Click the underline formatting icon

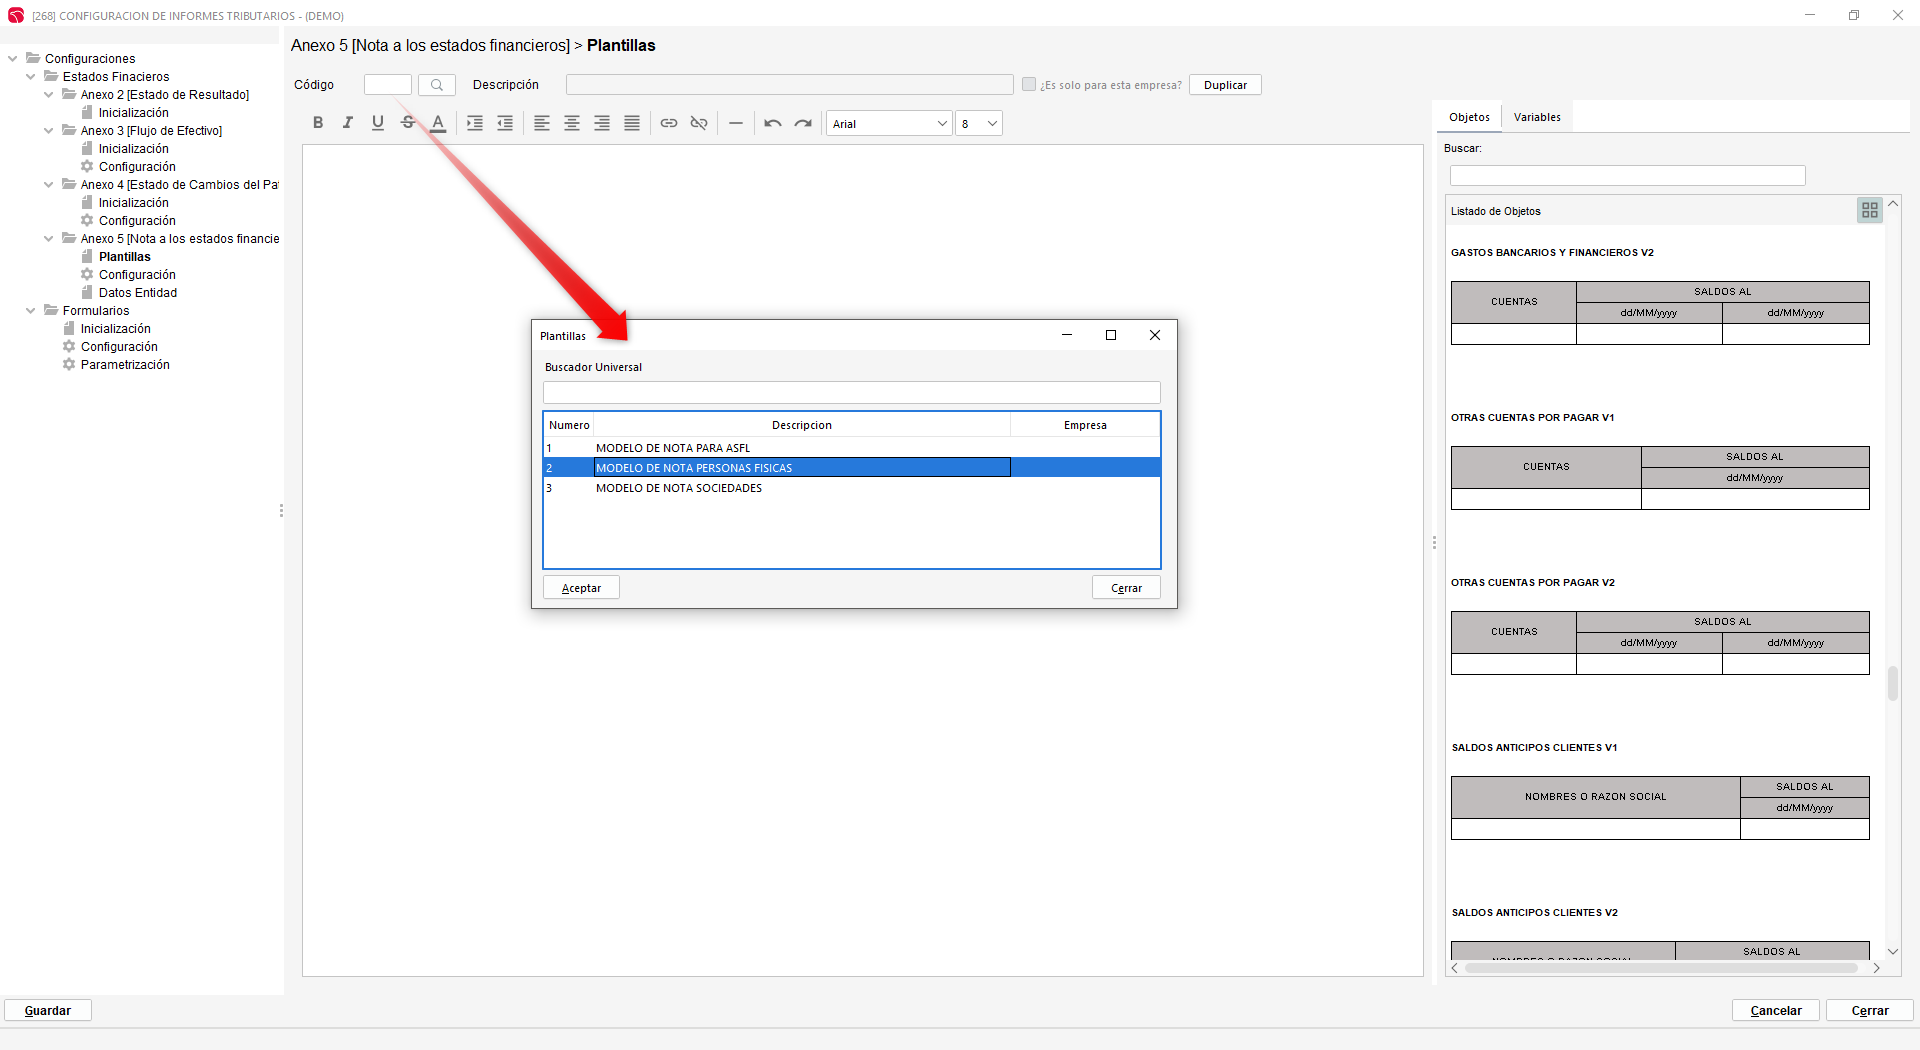[378, 123]
